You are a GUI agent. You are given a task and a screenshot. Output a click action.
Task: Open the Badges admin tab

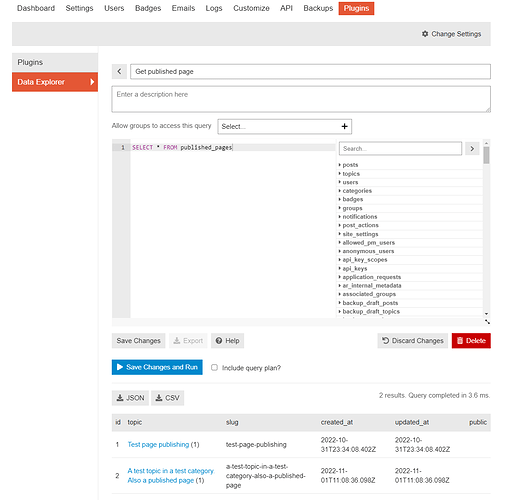point(148,8)
